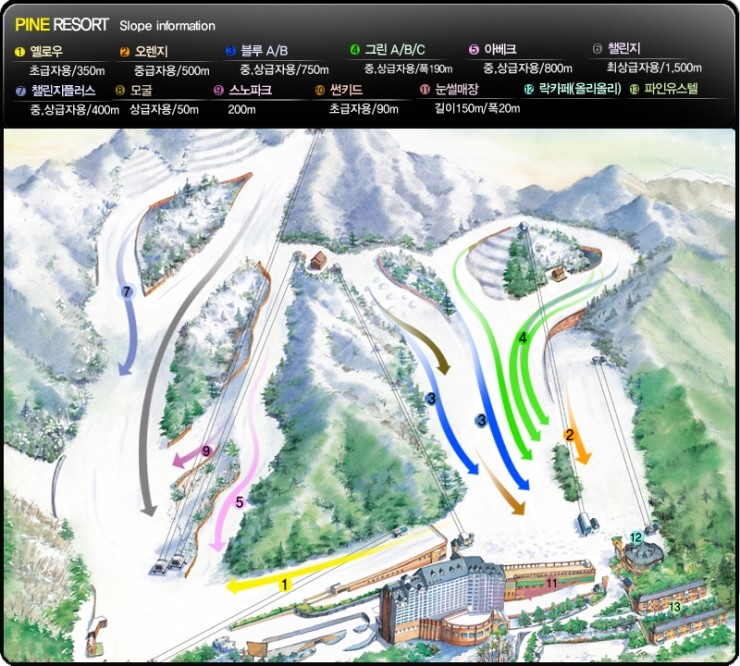Select the 9 marker on the snow park arrow
Viewport: 740px width, 666px height.
point(206,451)
